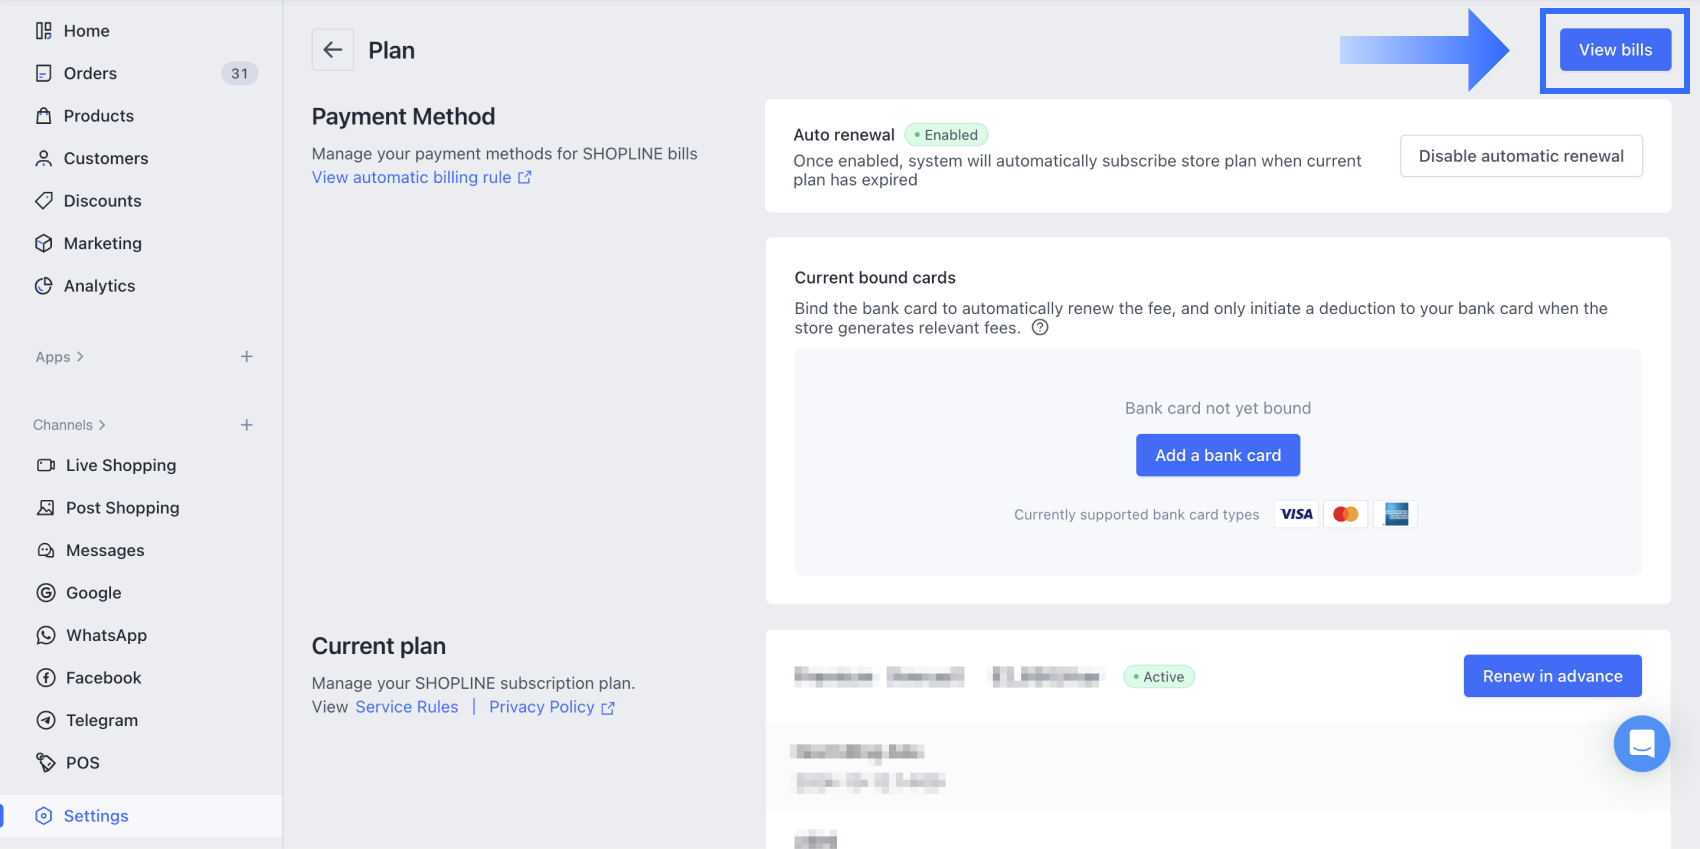The image size is (1700, 849).
Task: Go to Orders in the sidebar
Action: tap(90, 73)
